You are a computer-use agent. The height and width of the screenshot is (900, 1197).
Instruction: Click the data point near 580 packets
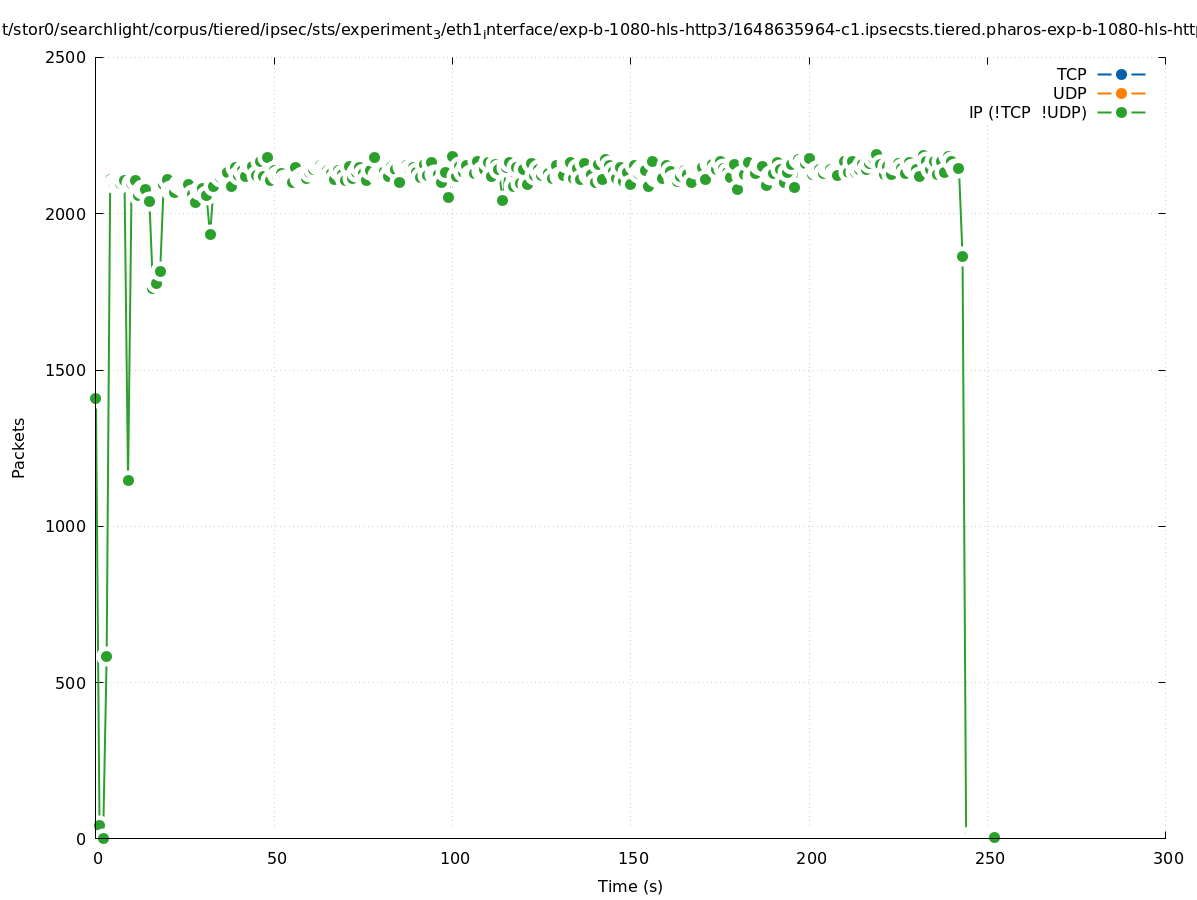coord(106,656)
